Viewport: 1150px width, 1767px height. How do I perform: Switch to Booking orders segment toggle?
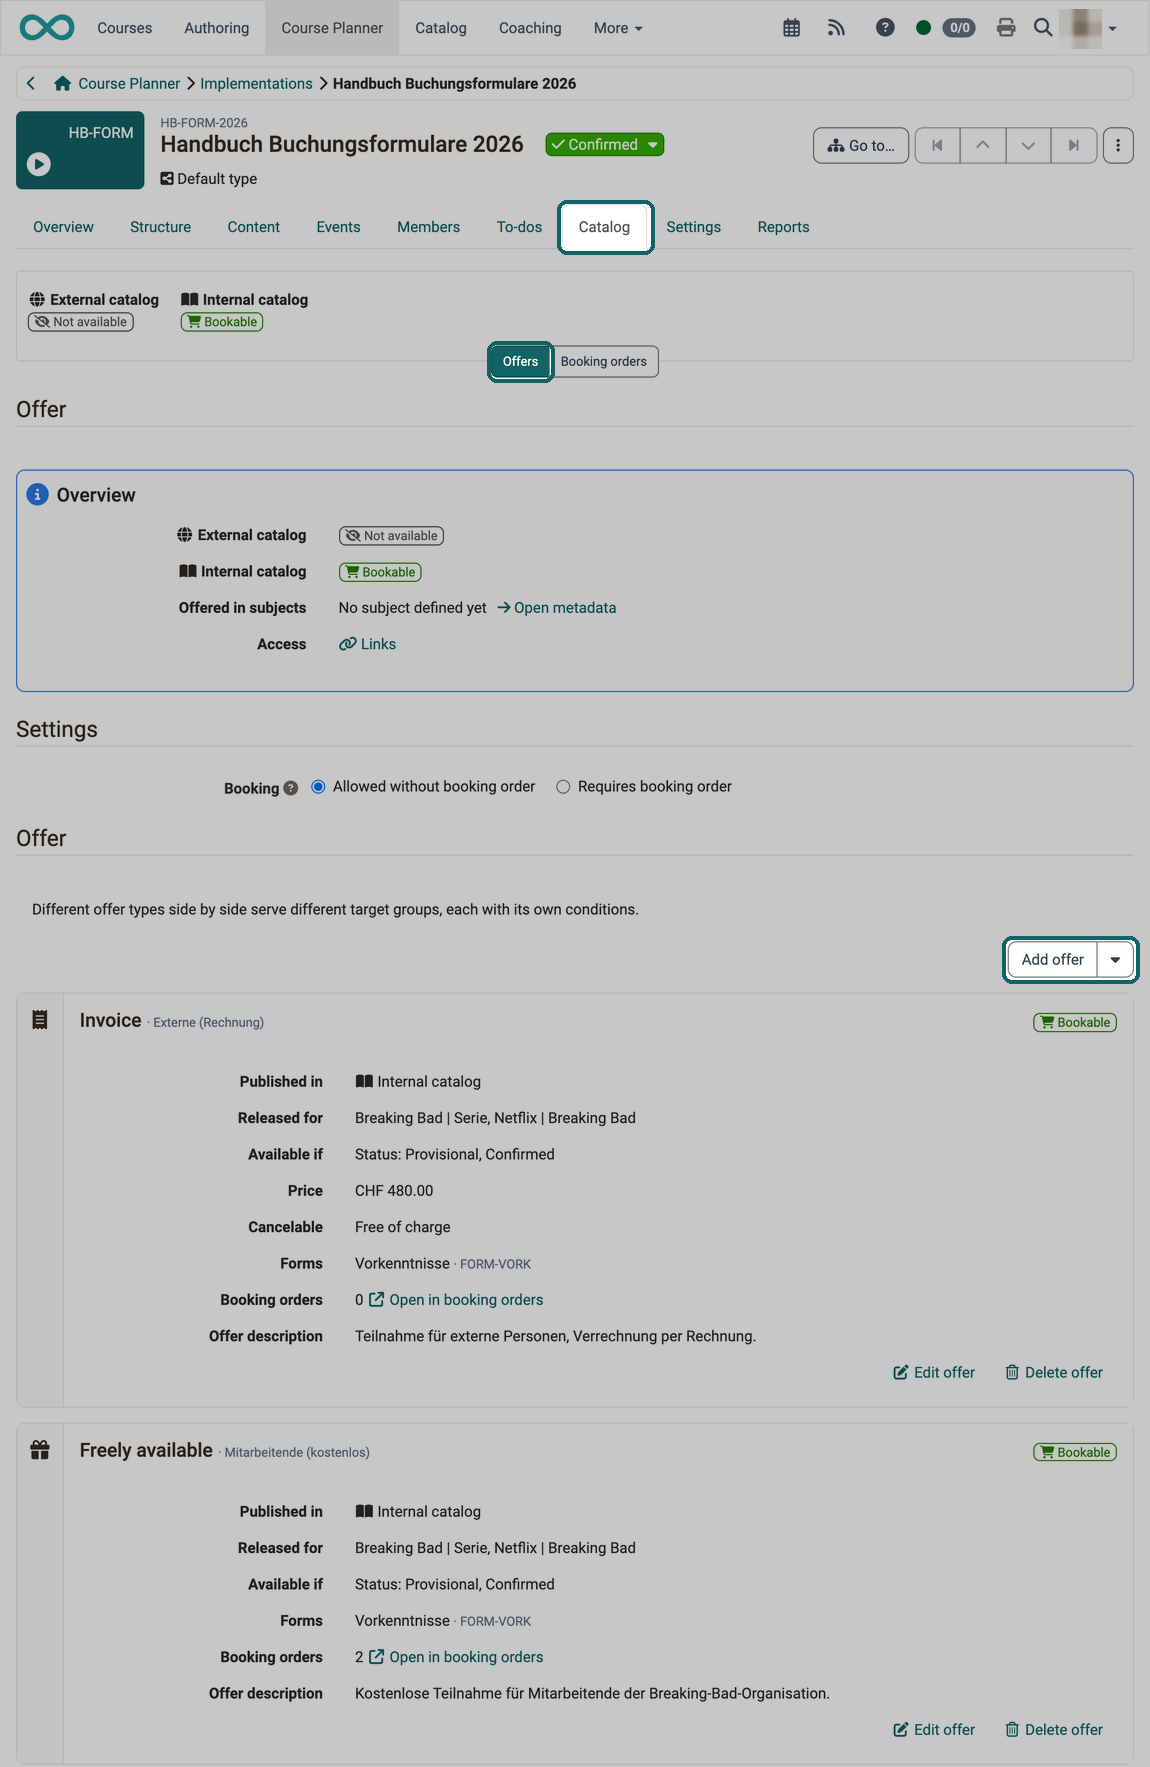604,362
